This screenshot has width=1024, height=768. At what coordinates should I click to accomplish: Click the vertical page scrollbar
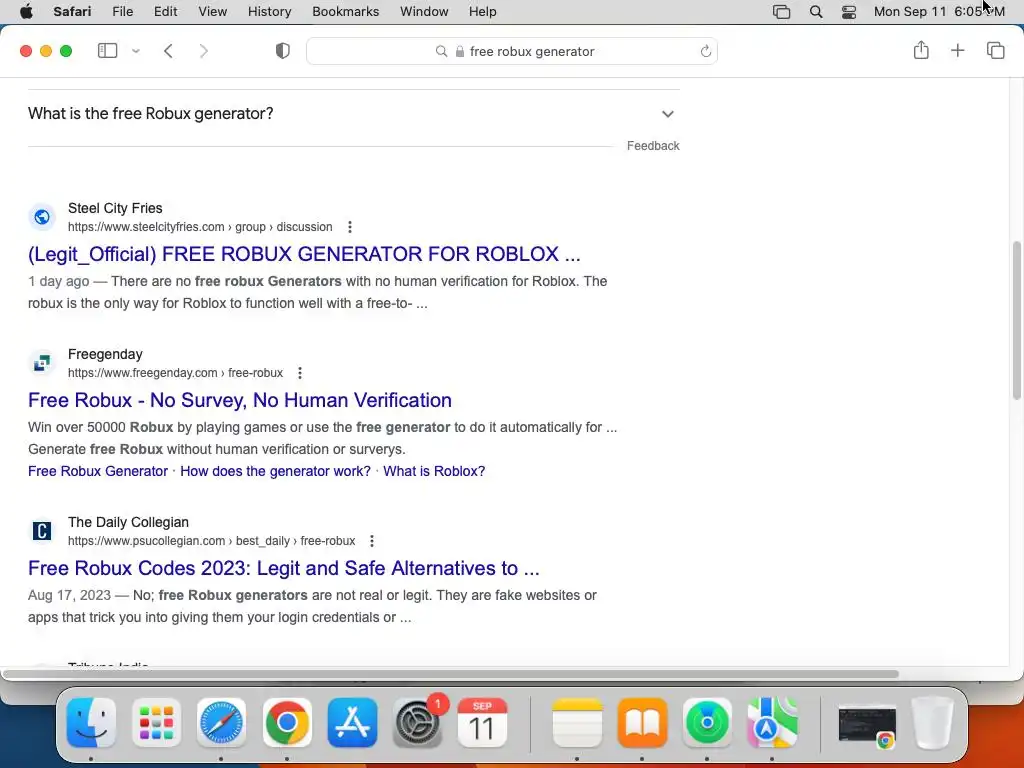coord(1017,320)
